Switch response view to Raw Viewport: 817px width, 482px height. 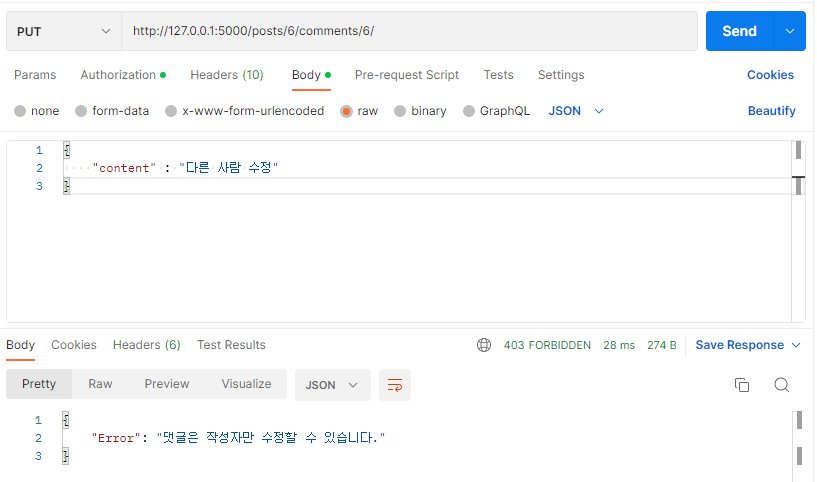coord(100,384)
